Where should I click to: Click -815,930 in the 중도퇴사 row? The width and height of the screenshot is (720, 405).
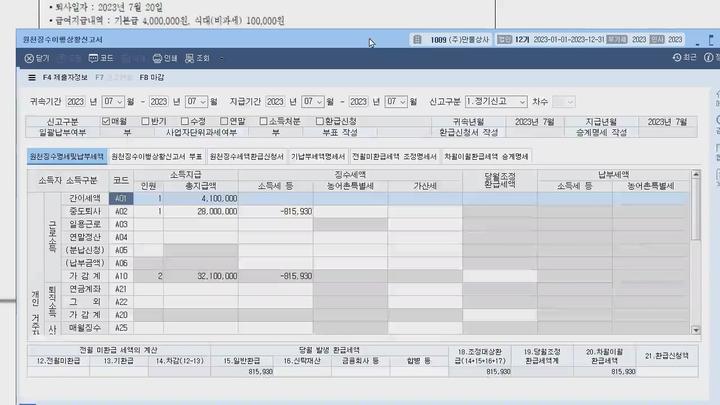(x=276, y=211)
